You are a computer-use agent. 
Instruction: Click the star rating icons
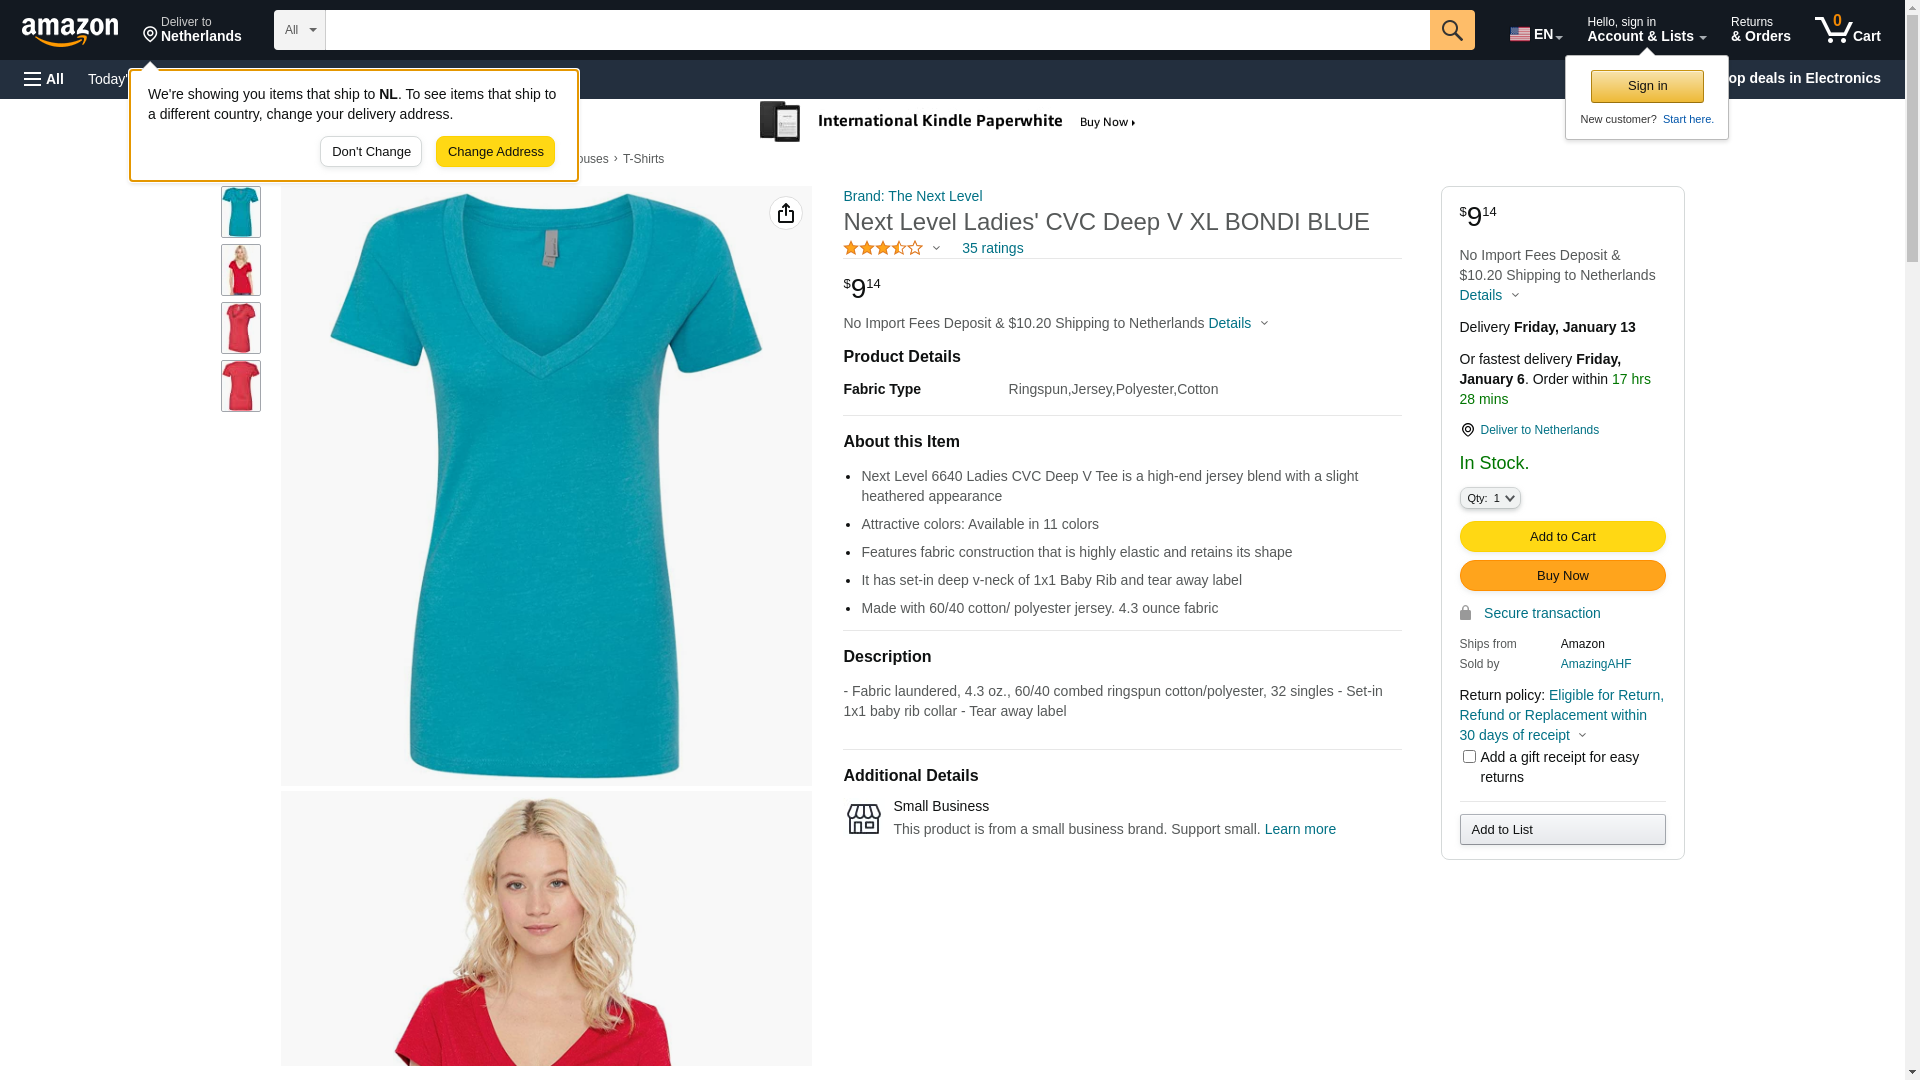click(883, 248)
